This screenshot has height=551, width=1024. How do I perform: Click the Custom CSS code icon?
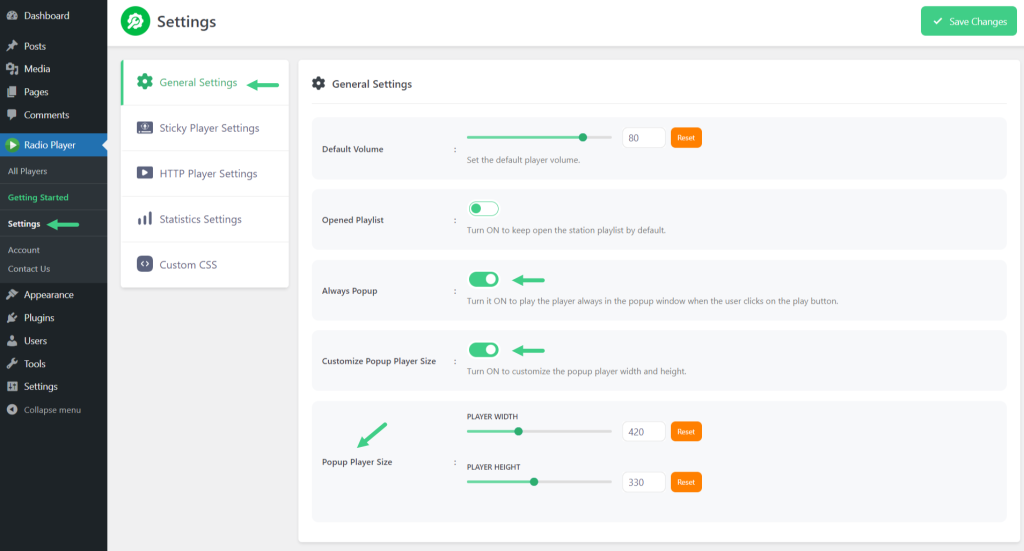(x=144, y=264)
